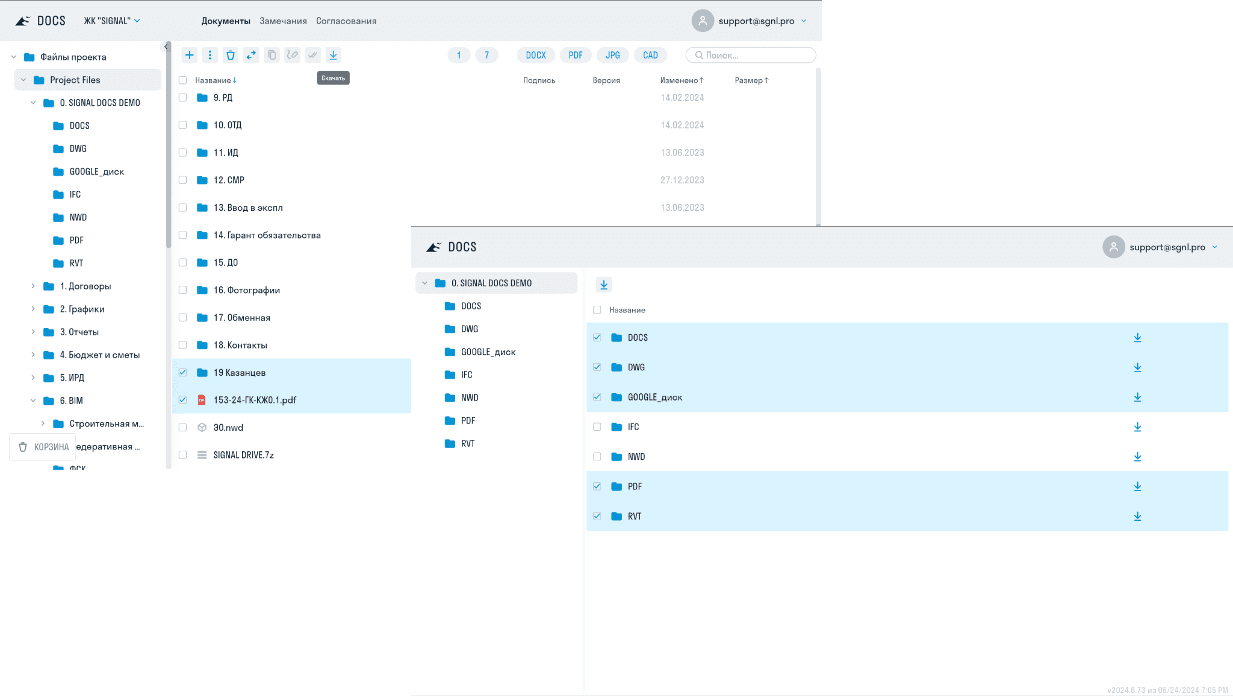
Task: Expand the 1. Договоры tree folder
Action: (33, 286)
